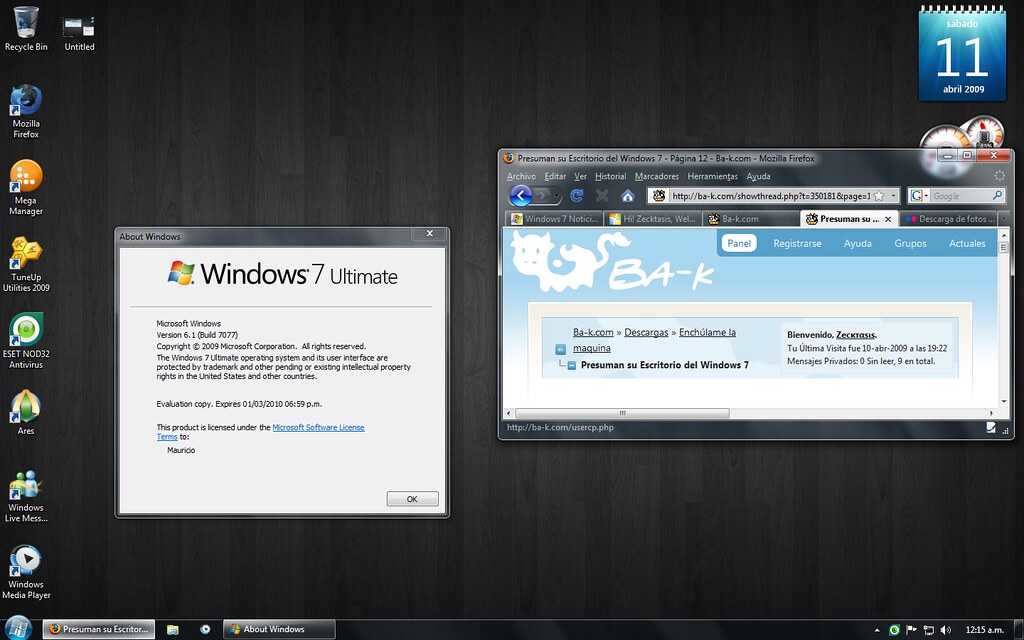Viewport: 1024px width, 640px height.
Task: Bookmark this page with the star icon
Action: click(879, 195)
